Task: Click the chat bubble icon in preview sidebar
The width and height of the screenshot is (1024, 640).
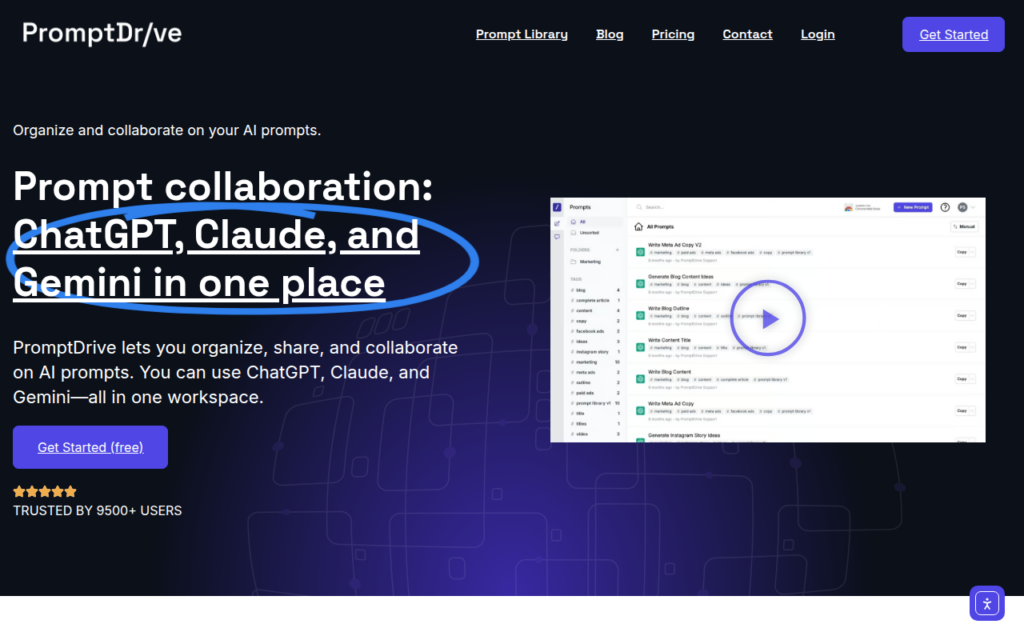Action: tap(557, 237)
